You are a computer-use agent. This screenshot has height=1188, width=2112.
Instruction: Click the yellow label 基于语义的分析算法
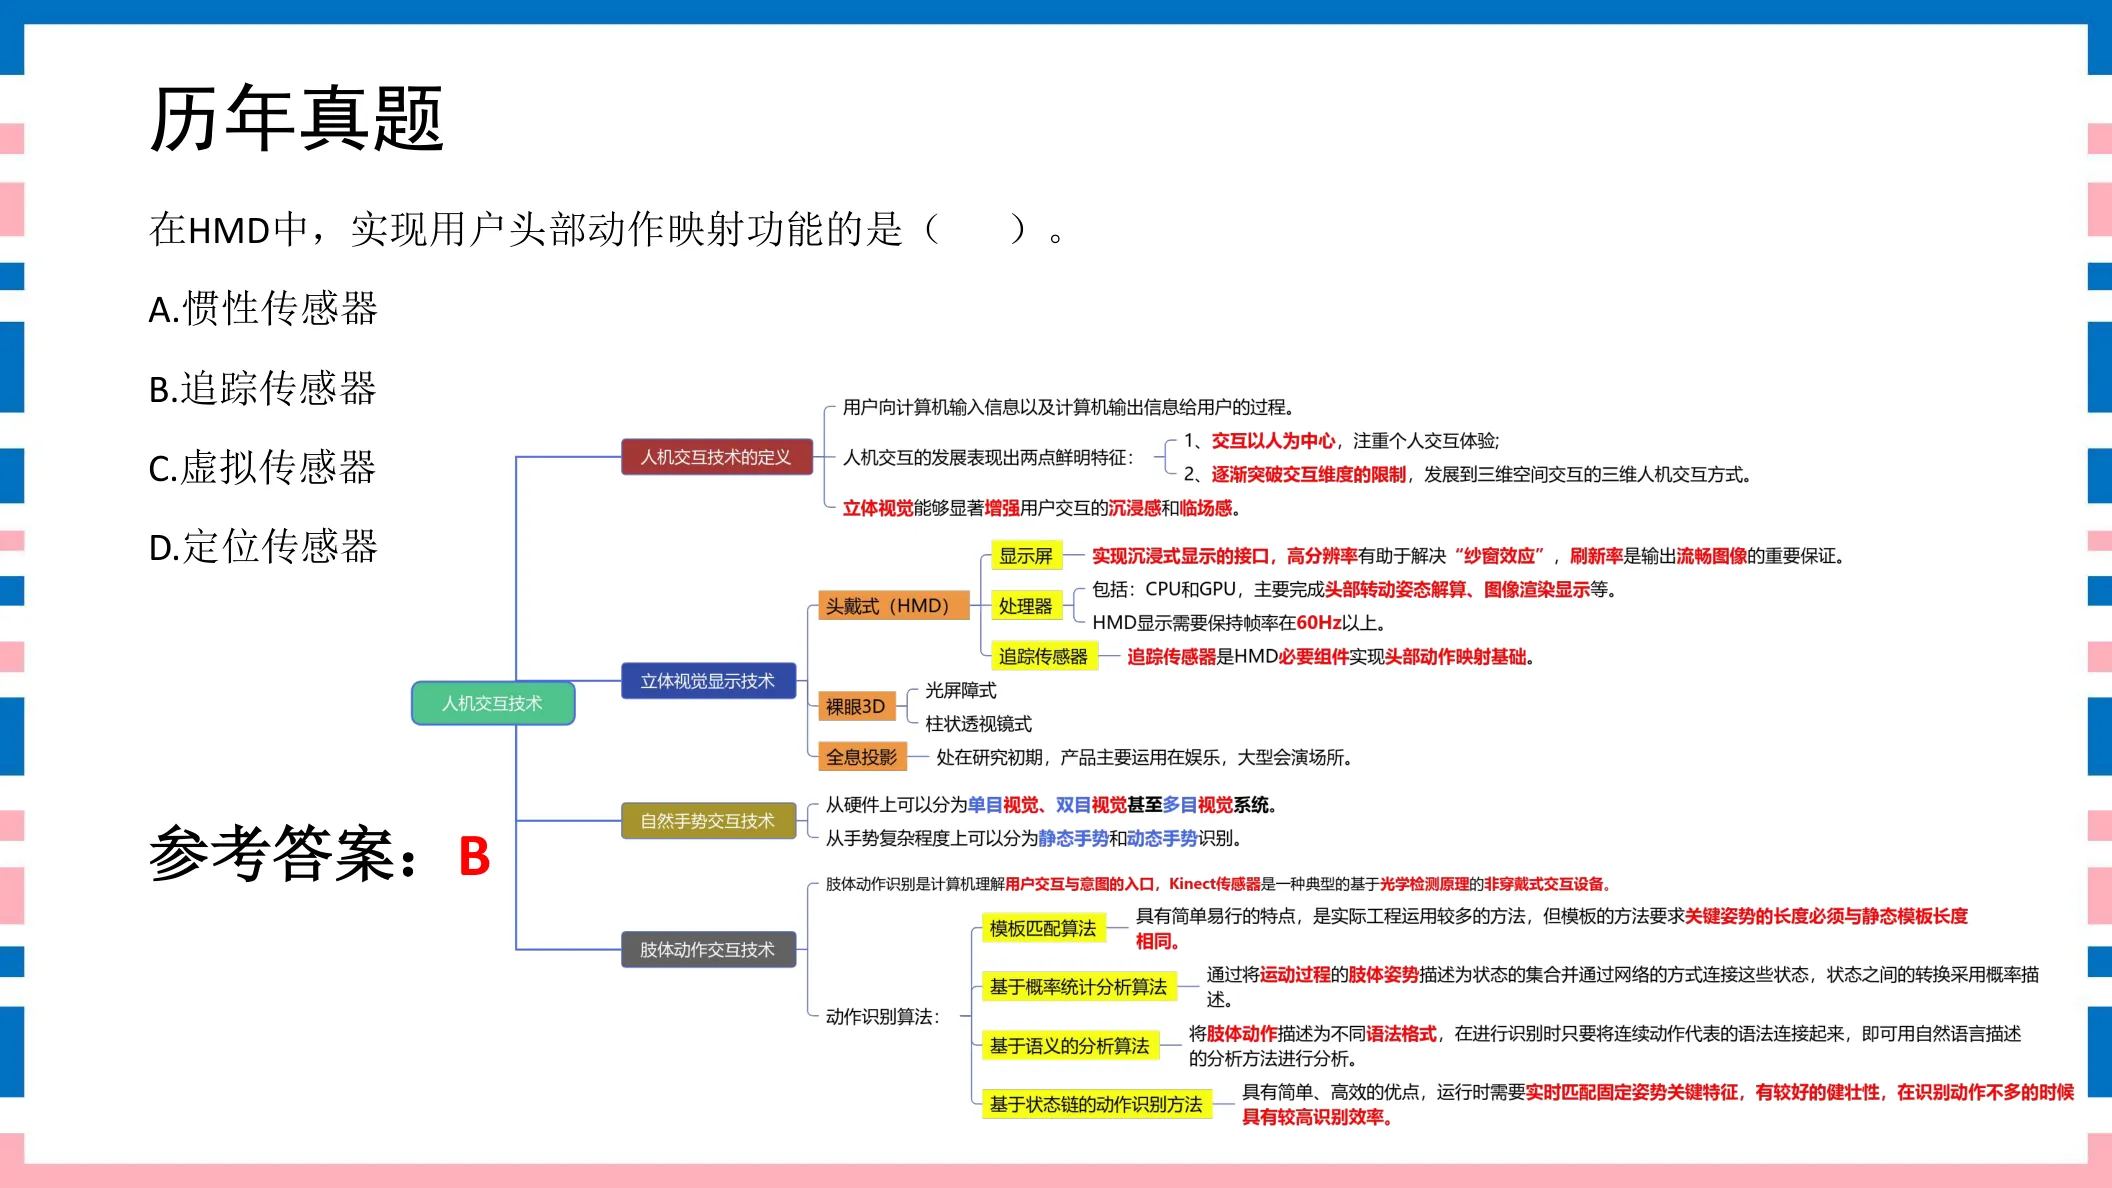[1070, 1046]
